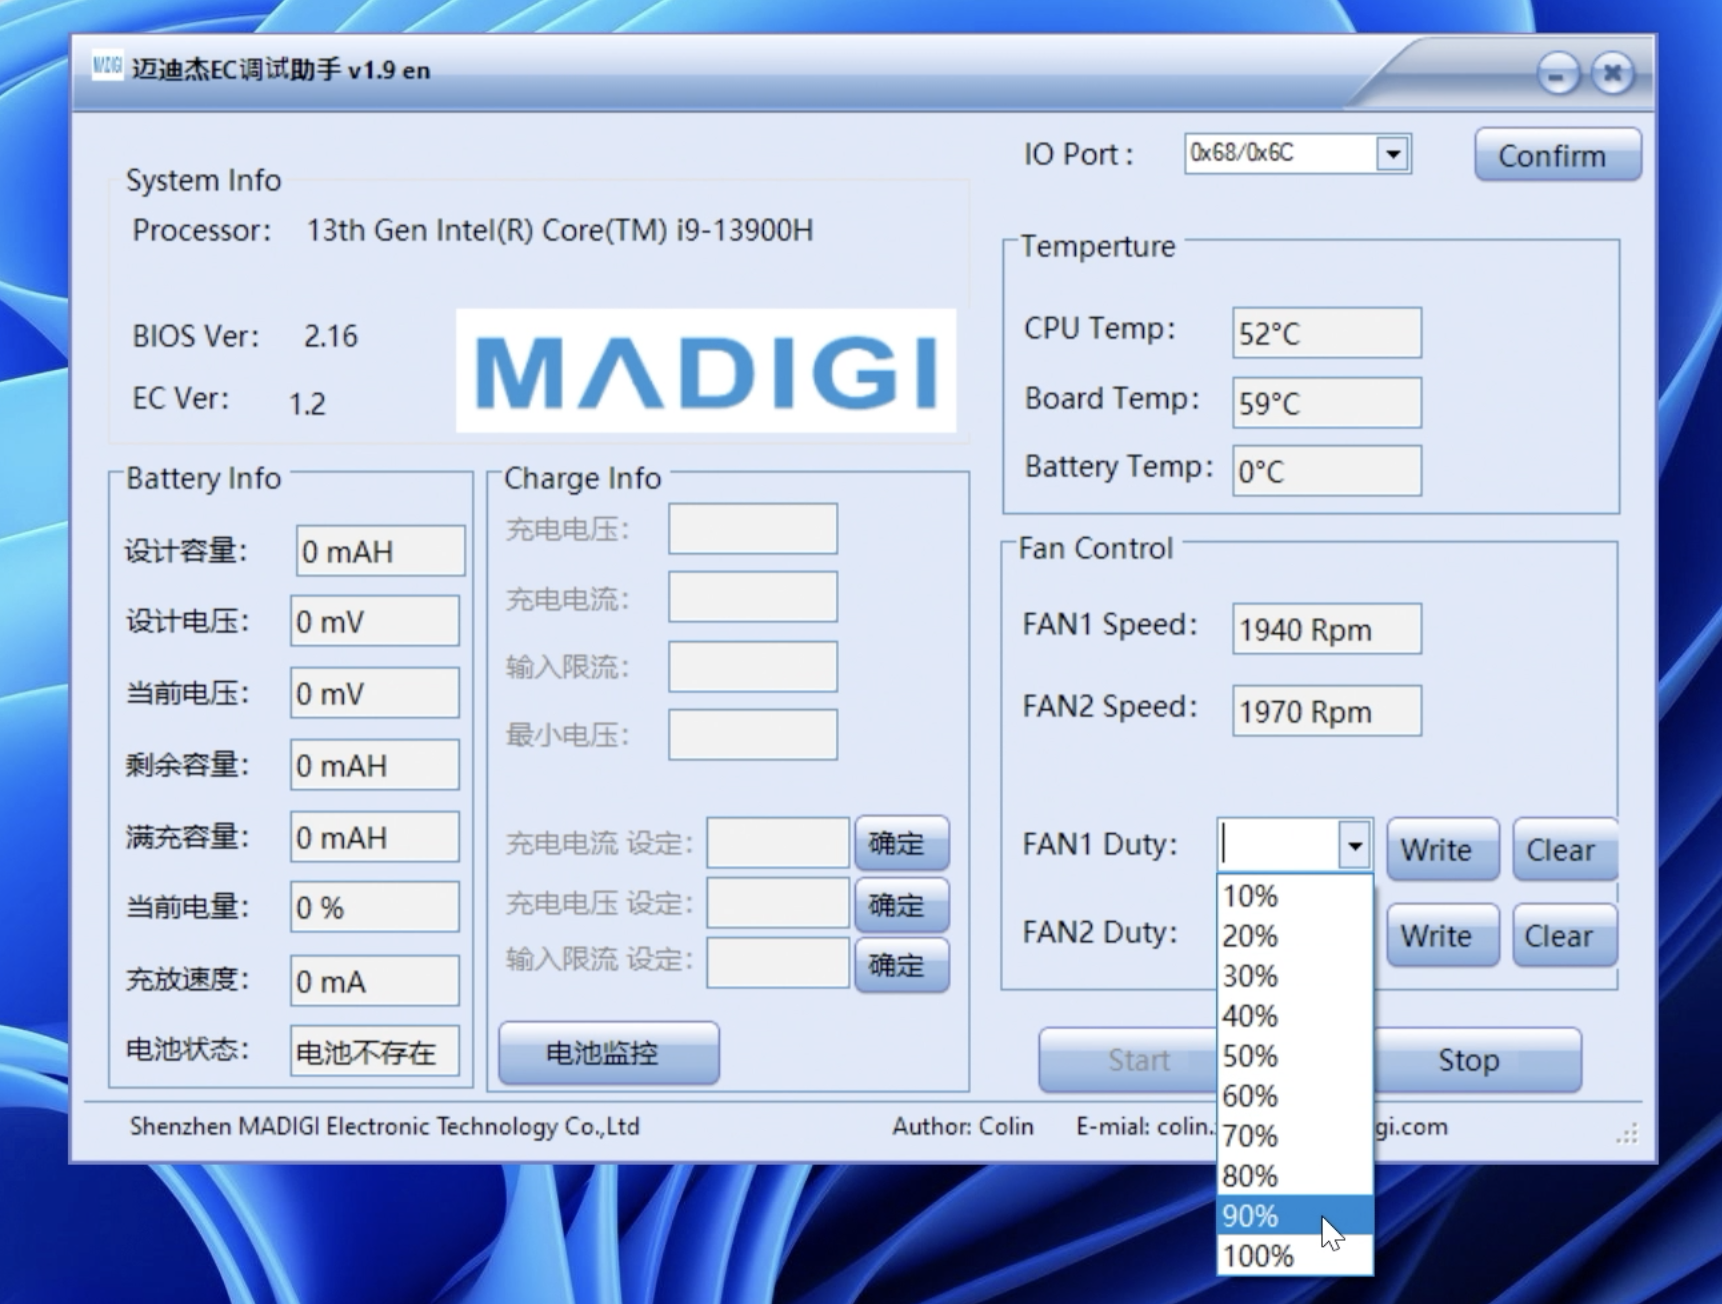Click the 设计容量 value field
Image resolution: width=1722 pixels, height=1304 pixels.
pos(380,551)
